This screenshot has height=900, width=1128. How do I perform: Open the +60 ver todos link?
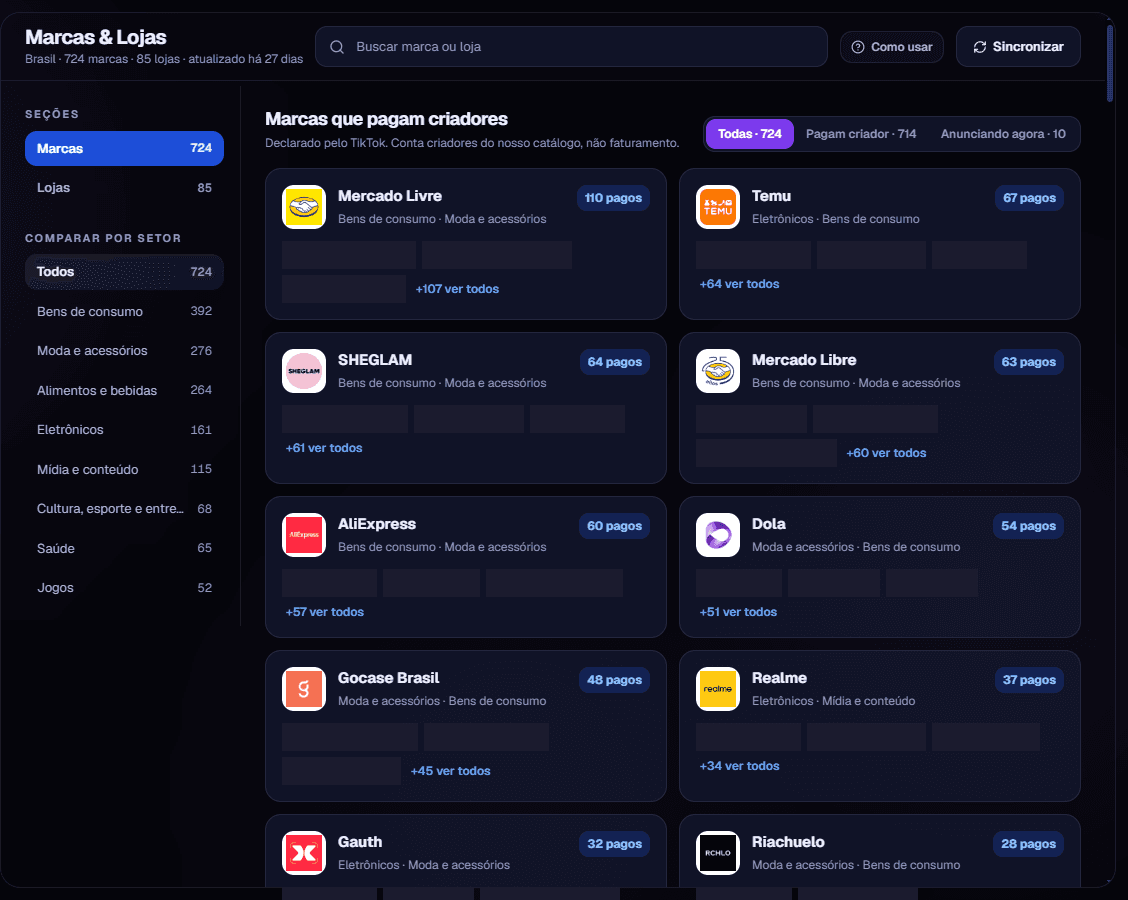click(x=886, y=453)
